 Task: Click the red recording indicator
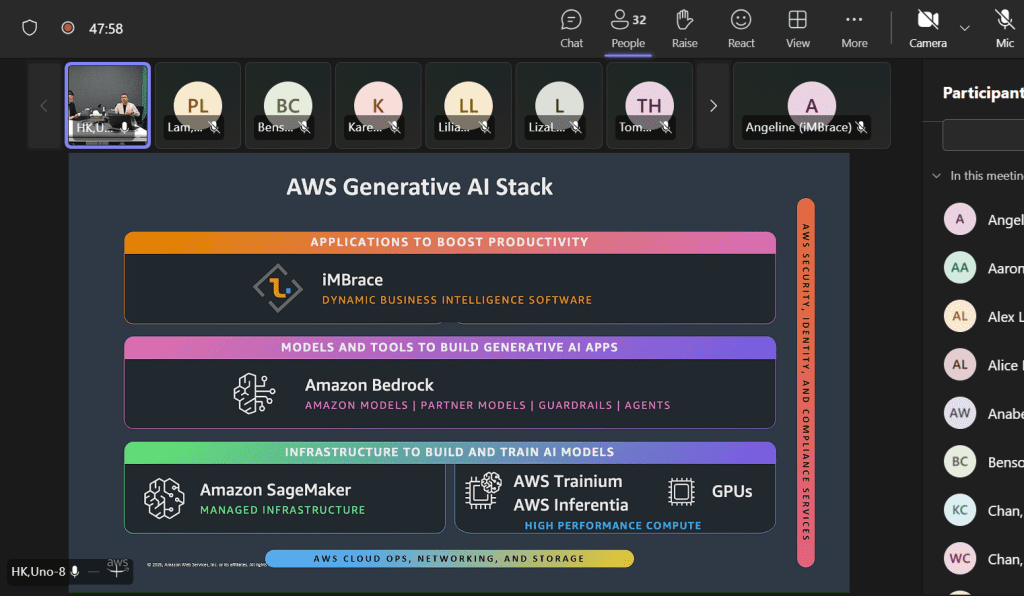point(68,28)
